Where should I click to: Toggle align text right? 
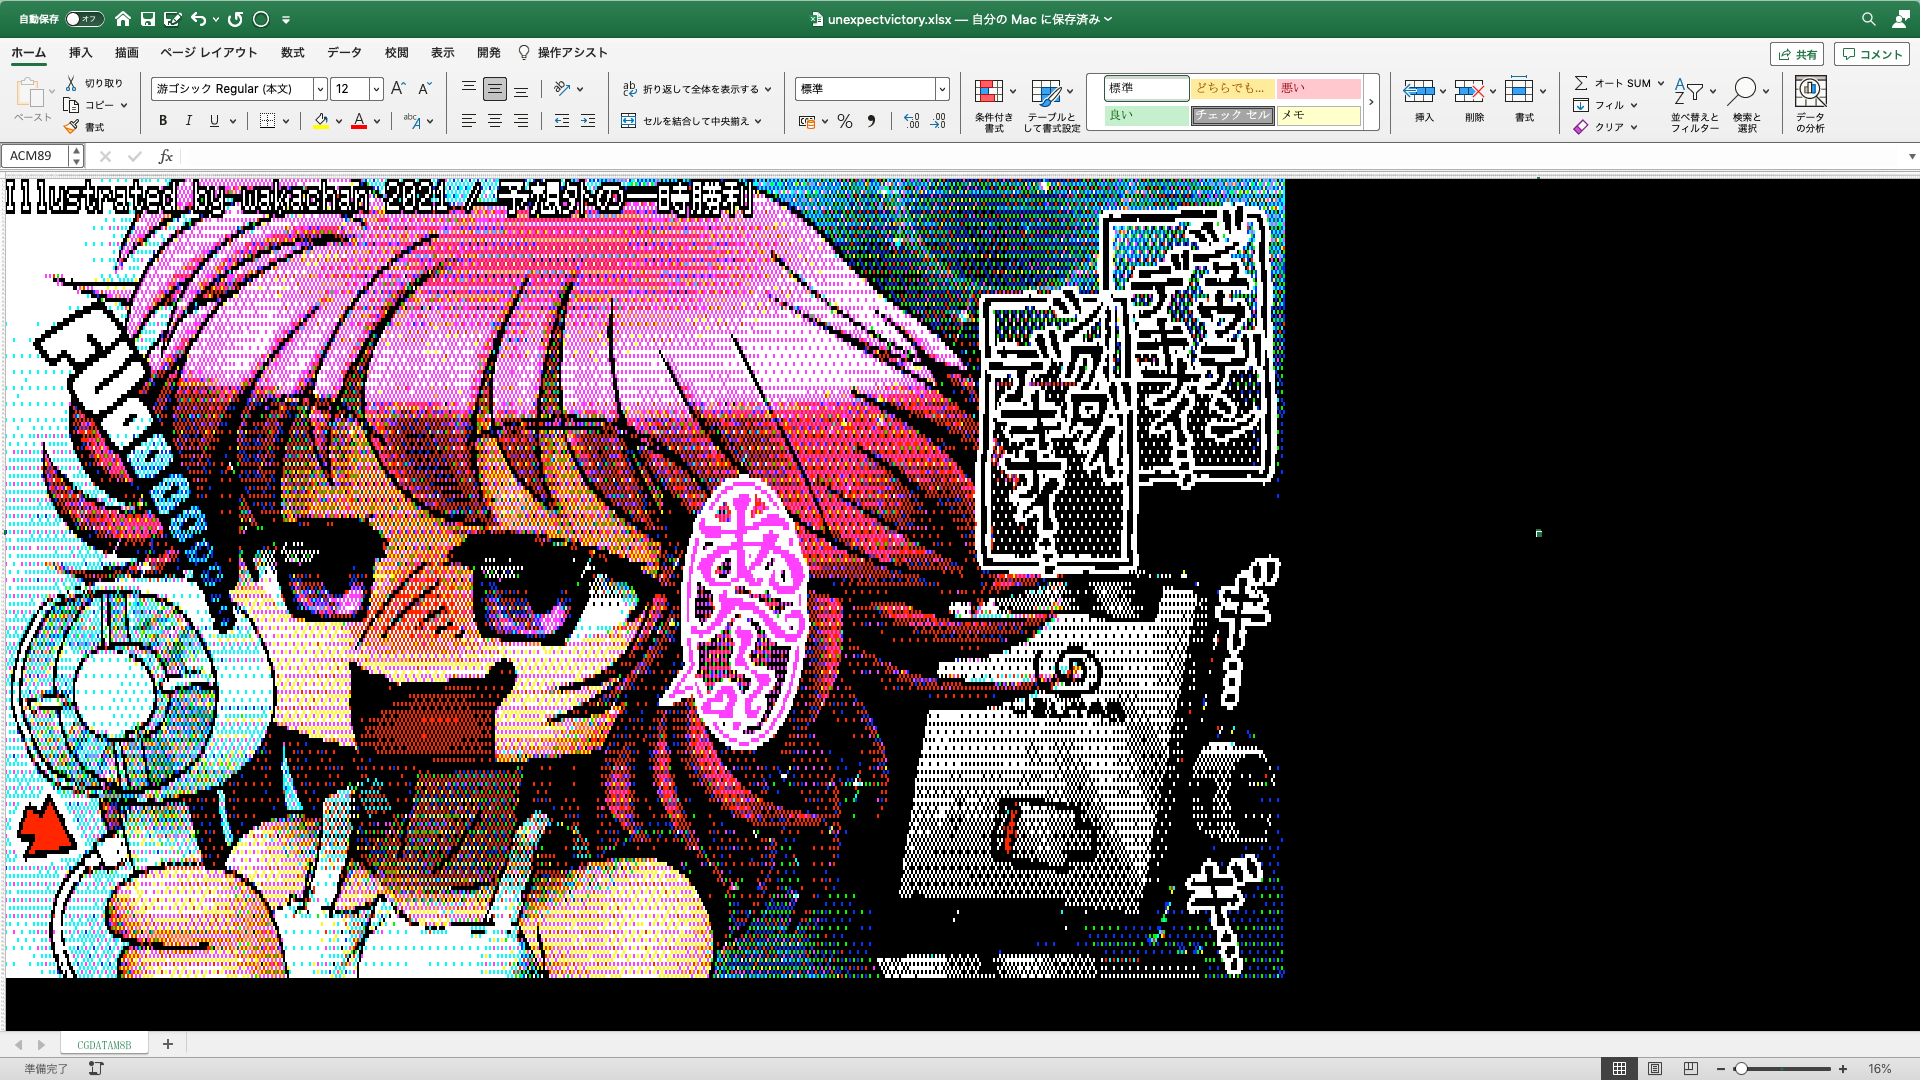[521, 121]
